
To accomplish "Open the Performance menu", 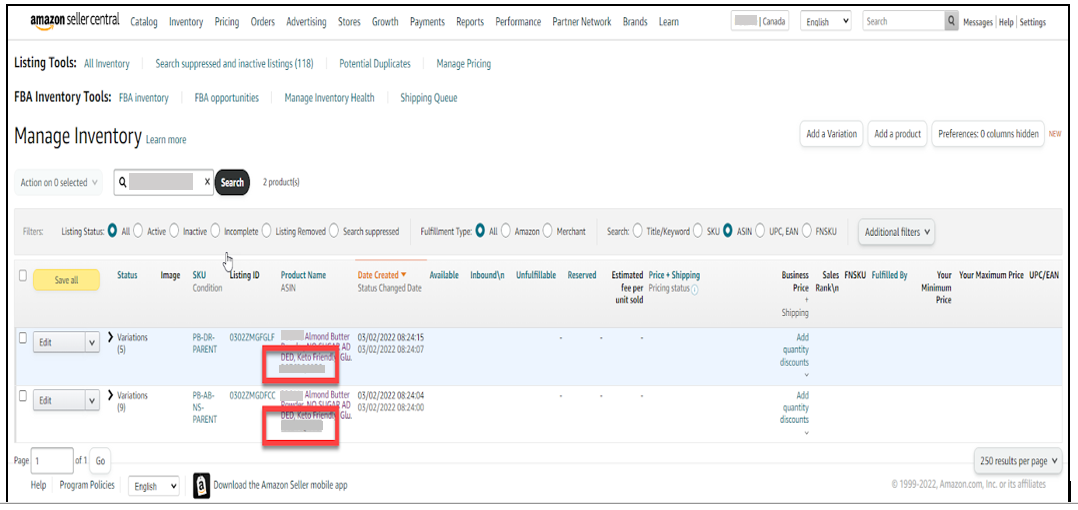I will click(x=518, y=22).
